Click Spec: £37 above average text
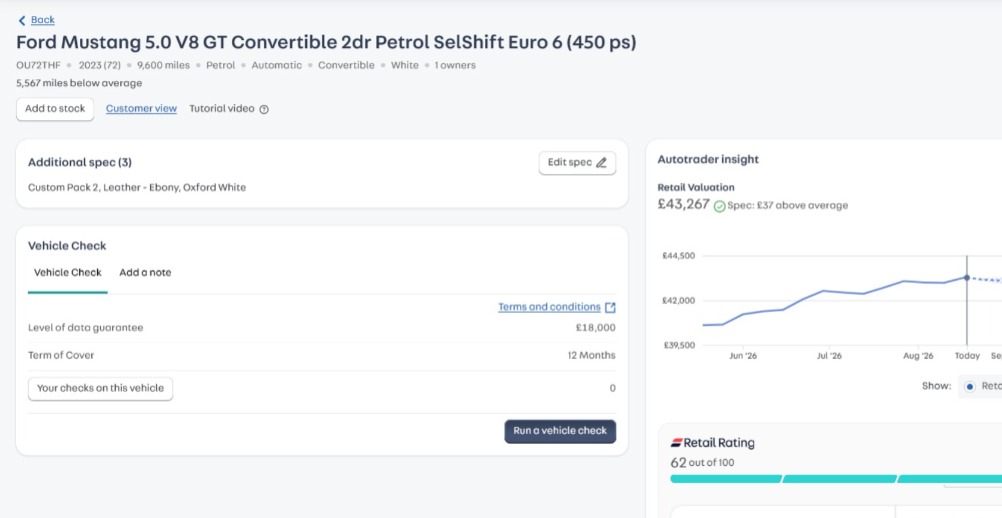This screenshot has width=1002, height=518. click(787, 206)
